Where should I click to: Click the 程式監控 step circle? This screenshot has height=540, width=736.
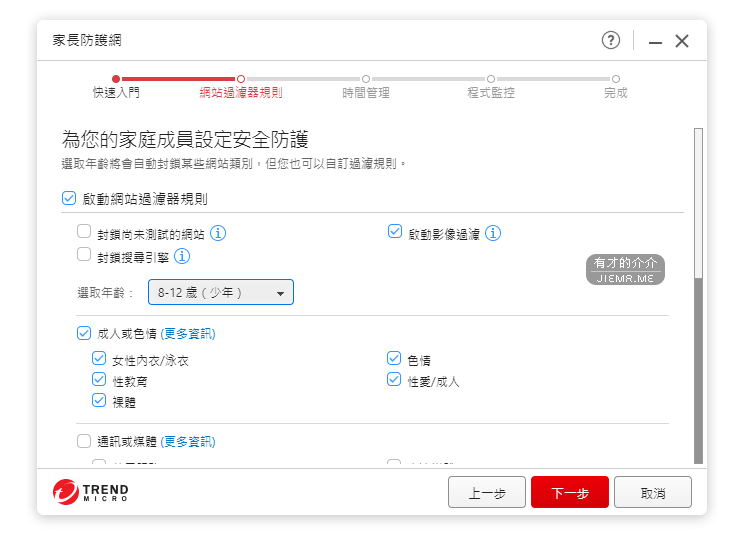pos(491,78)
